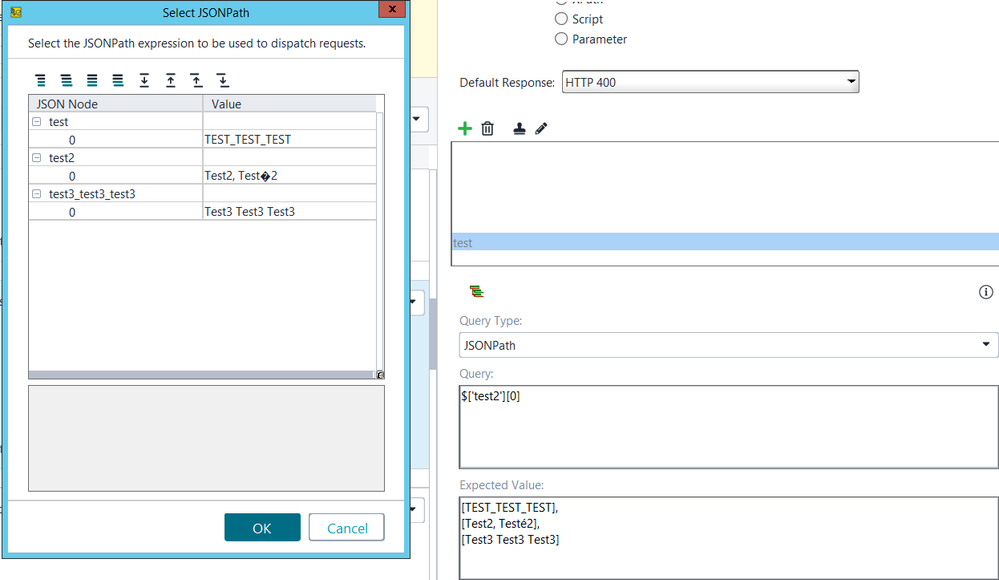Click the Test3 Test3 Test3 value cell

[289, 212]
